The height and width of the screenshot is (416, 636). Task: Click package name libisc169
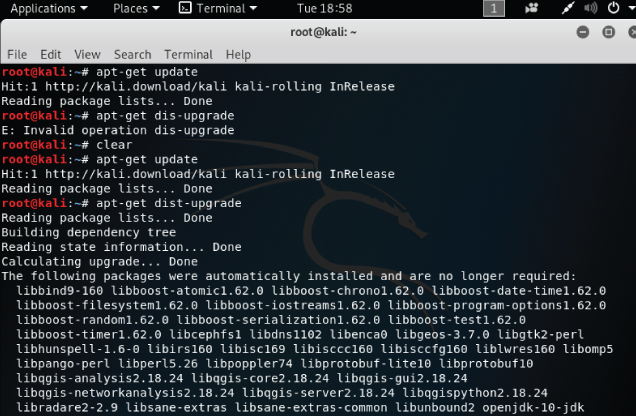coord(253,349)
